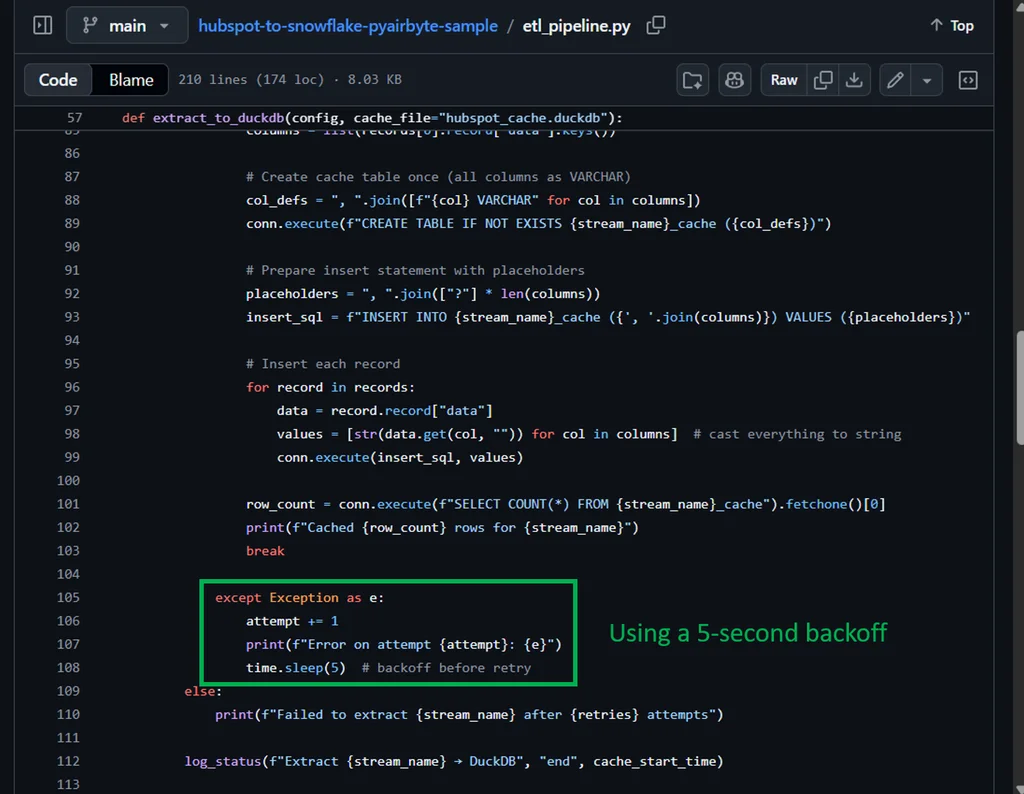Click the 'for record in records:' line
The image size is (1024, 794).
pos(330,387)
